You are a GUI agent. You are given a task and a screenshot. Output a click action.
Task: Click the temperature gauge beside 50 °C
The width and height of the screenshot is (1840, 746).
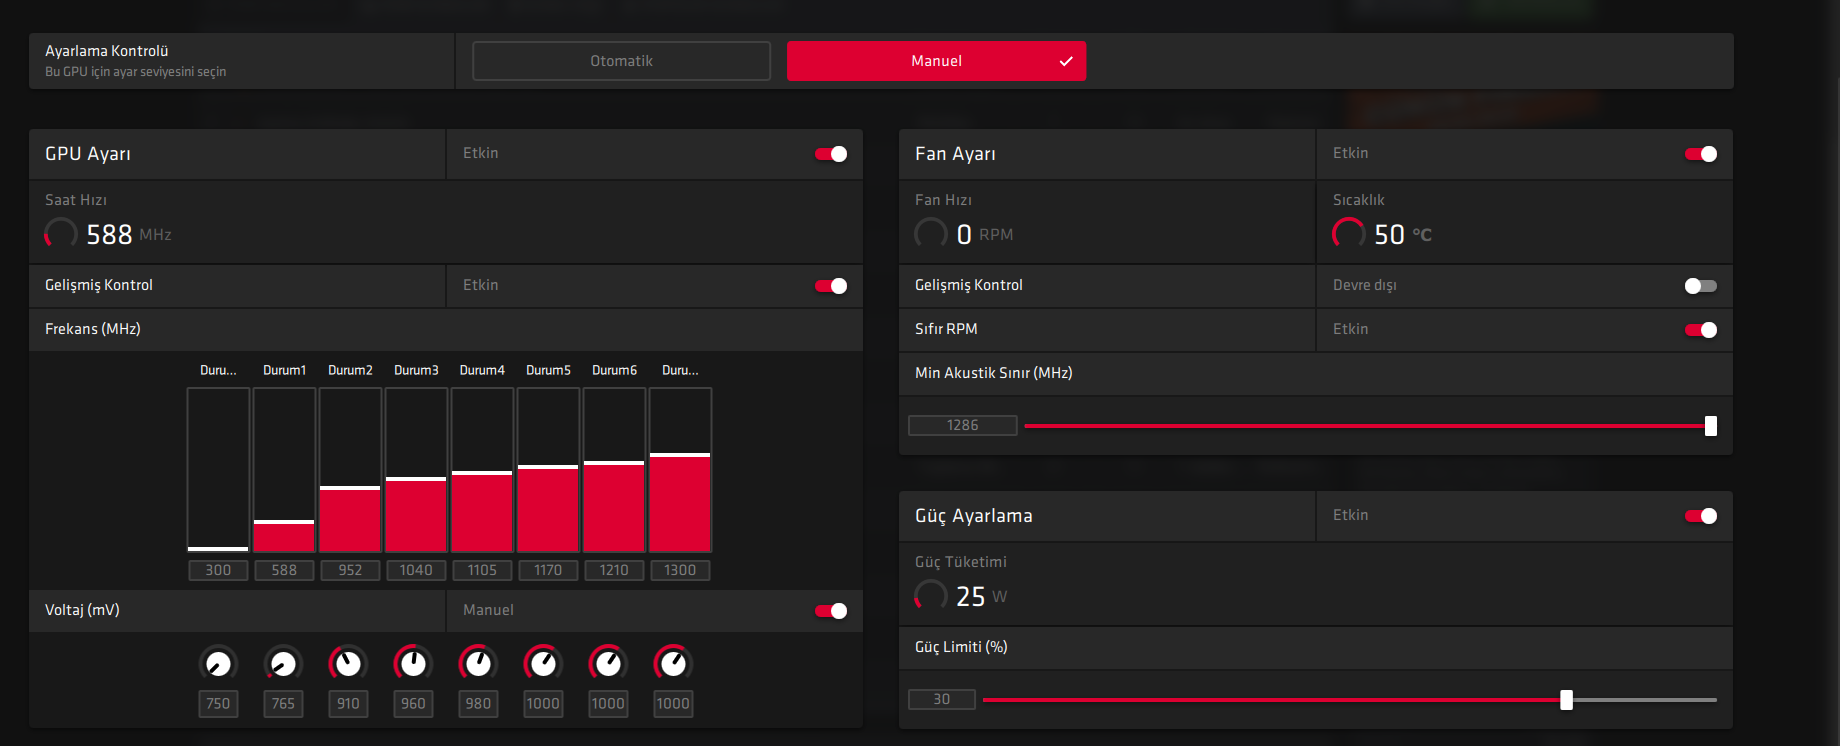1348,234
